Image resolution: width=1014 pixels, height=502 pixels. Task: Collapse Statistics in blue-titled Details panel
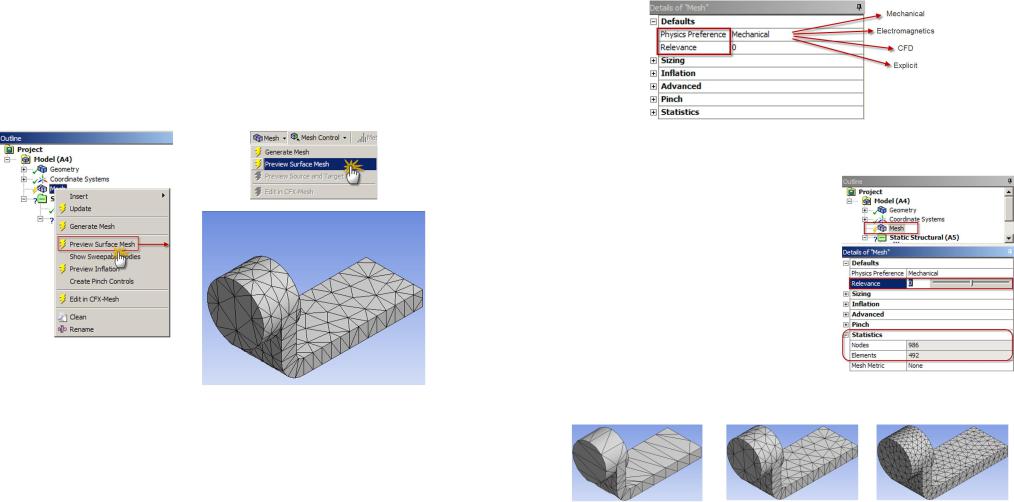pos(847,335)
